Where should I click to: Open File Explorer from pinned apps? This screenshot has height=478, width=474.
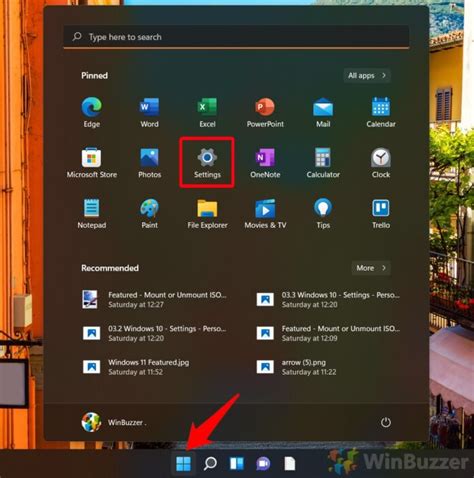207,213
